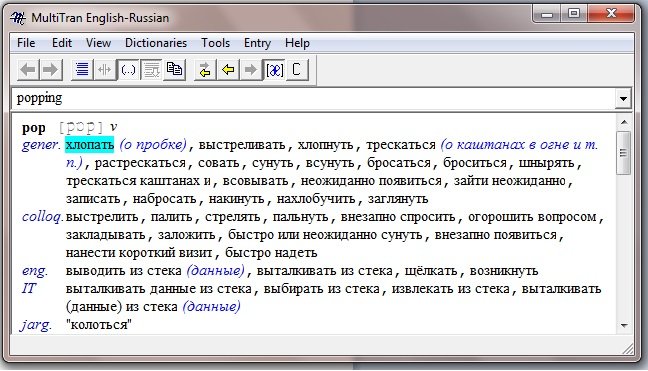Maximize the MultiTran window
The image size is (648, 371).
pos(574,14)
